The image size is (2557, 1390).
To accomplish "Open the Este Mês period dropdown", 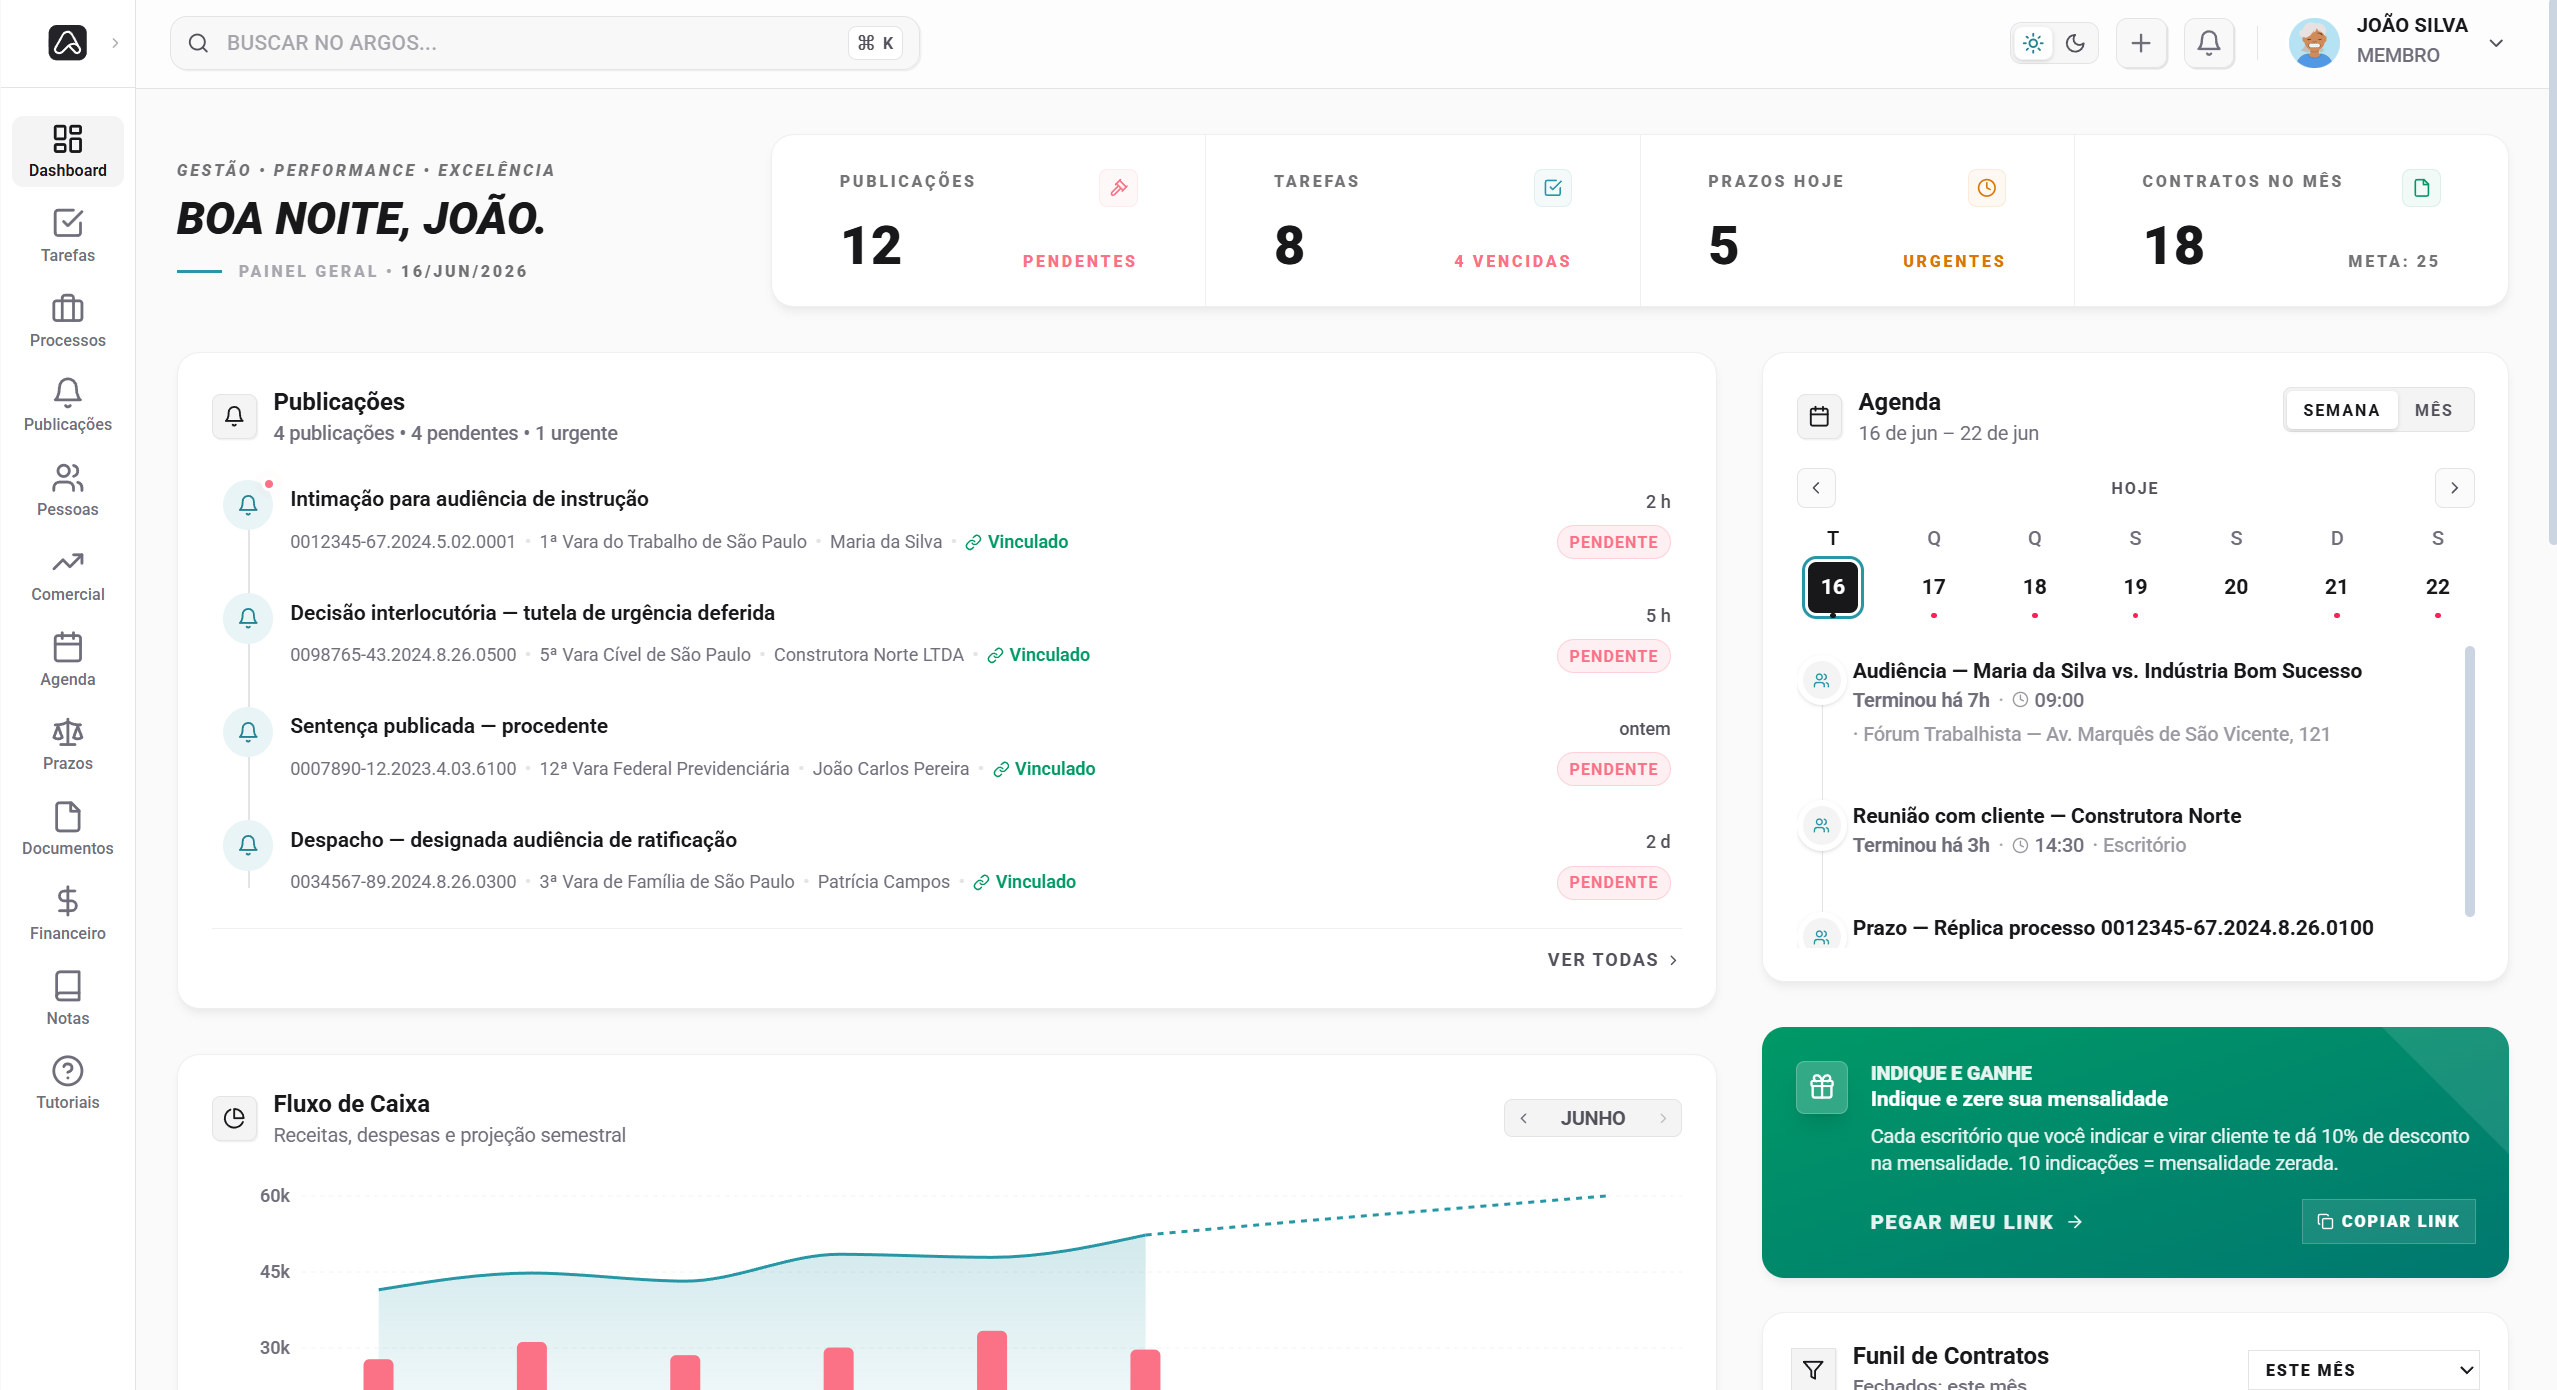I will click(2364, 1370).
